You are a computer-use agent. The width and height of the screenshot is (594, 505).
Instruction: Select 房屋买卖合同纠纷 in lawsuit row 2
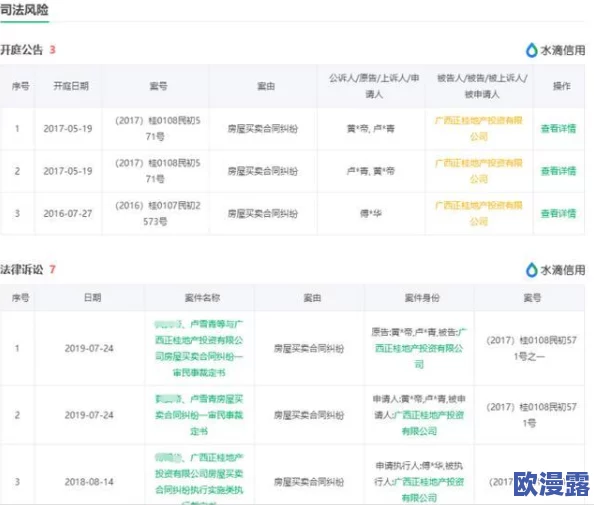[309, 415]
